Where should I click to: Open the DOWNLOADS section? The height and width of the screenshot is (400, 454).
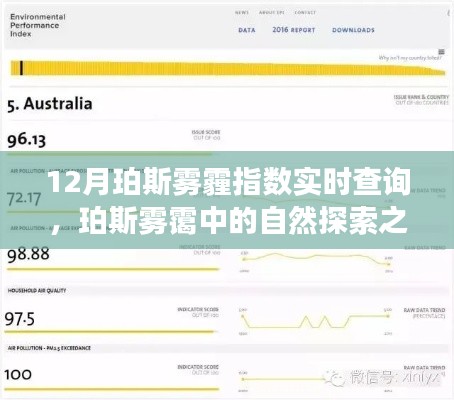353,30
